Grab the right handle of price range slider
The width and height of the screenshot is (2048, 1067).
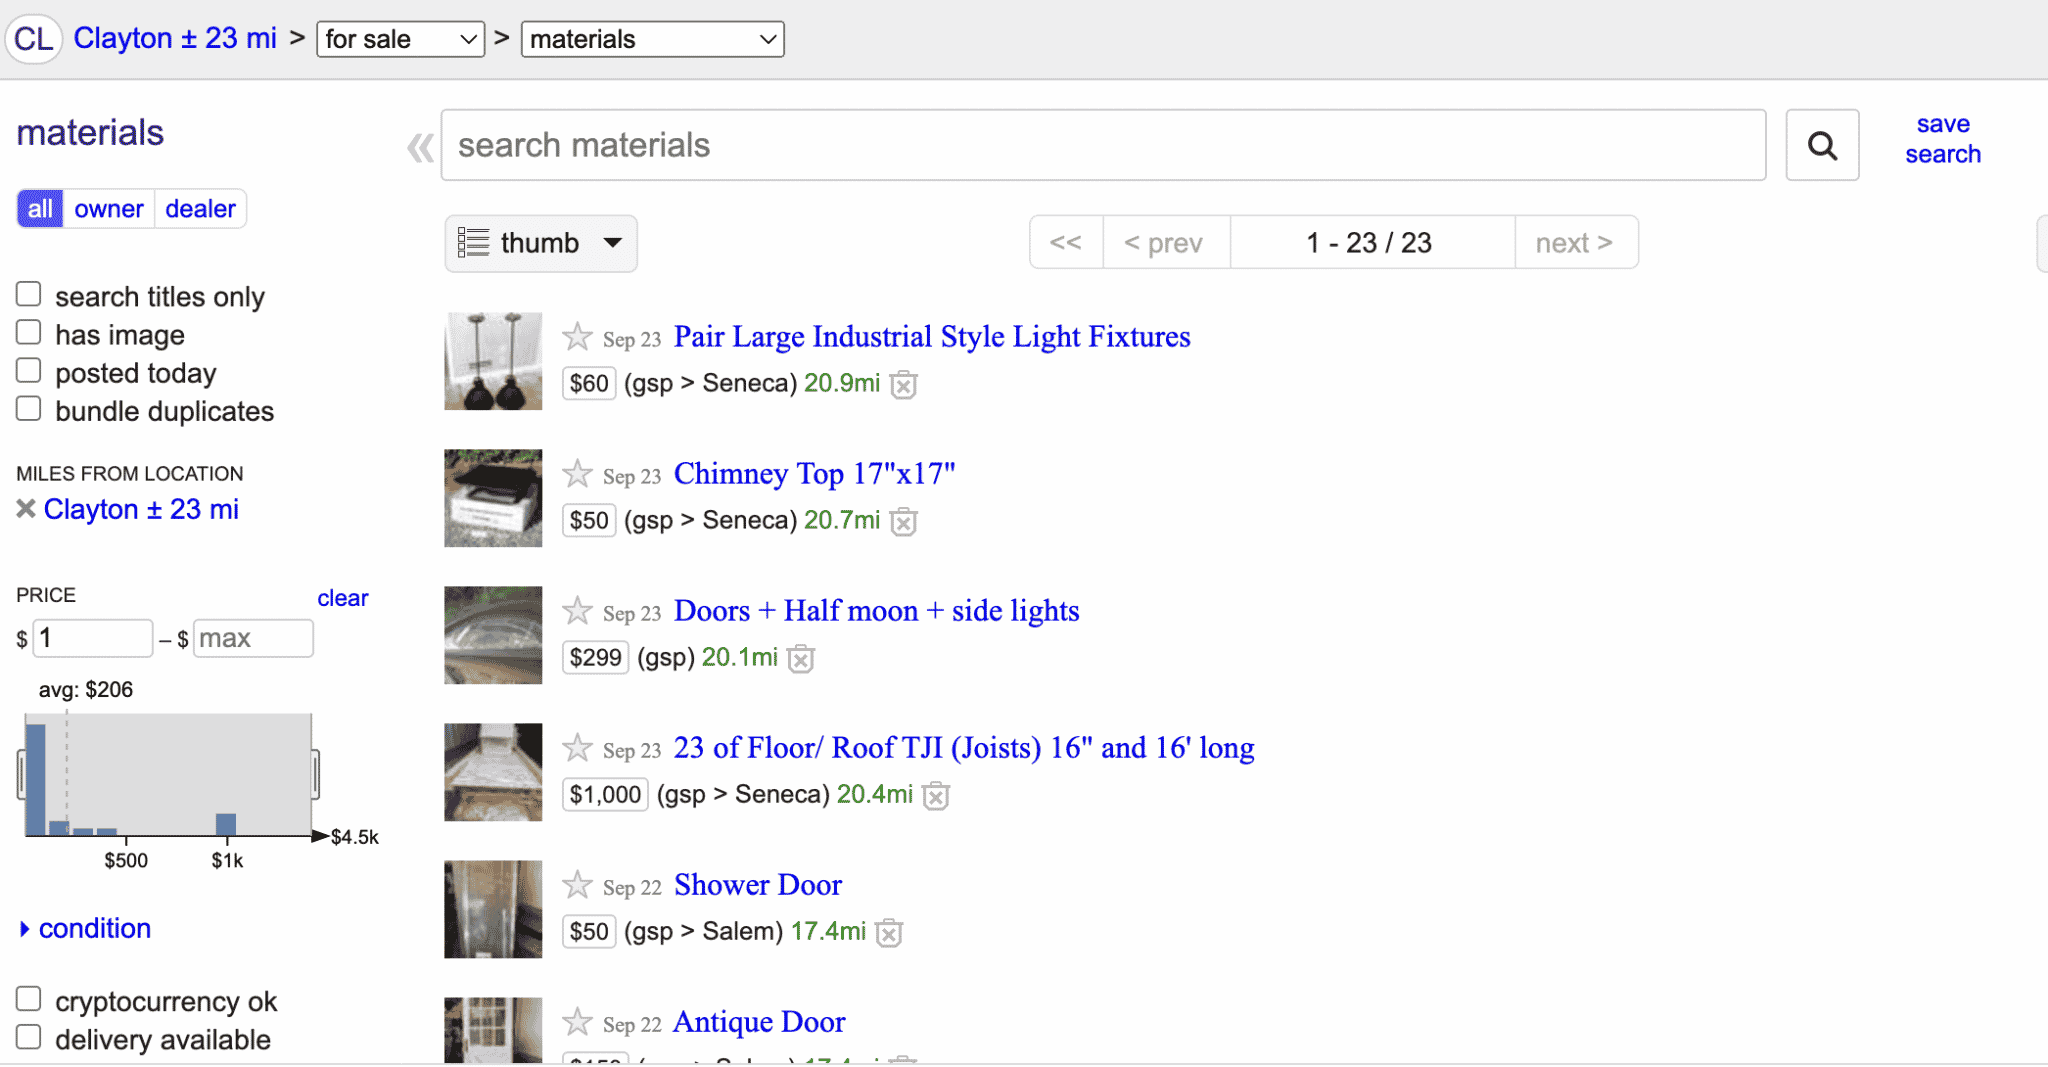click(x=315, y=774)
